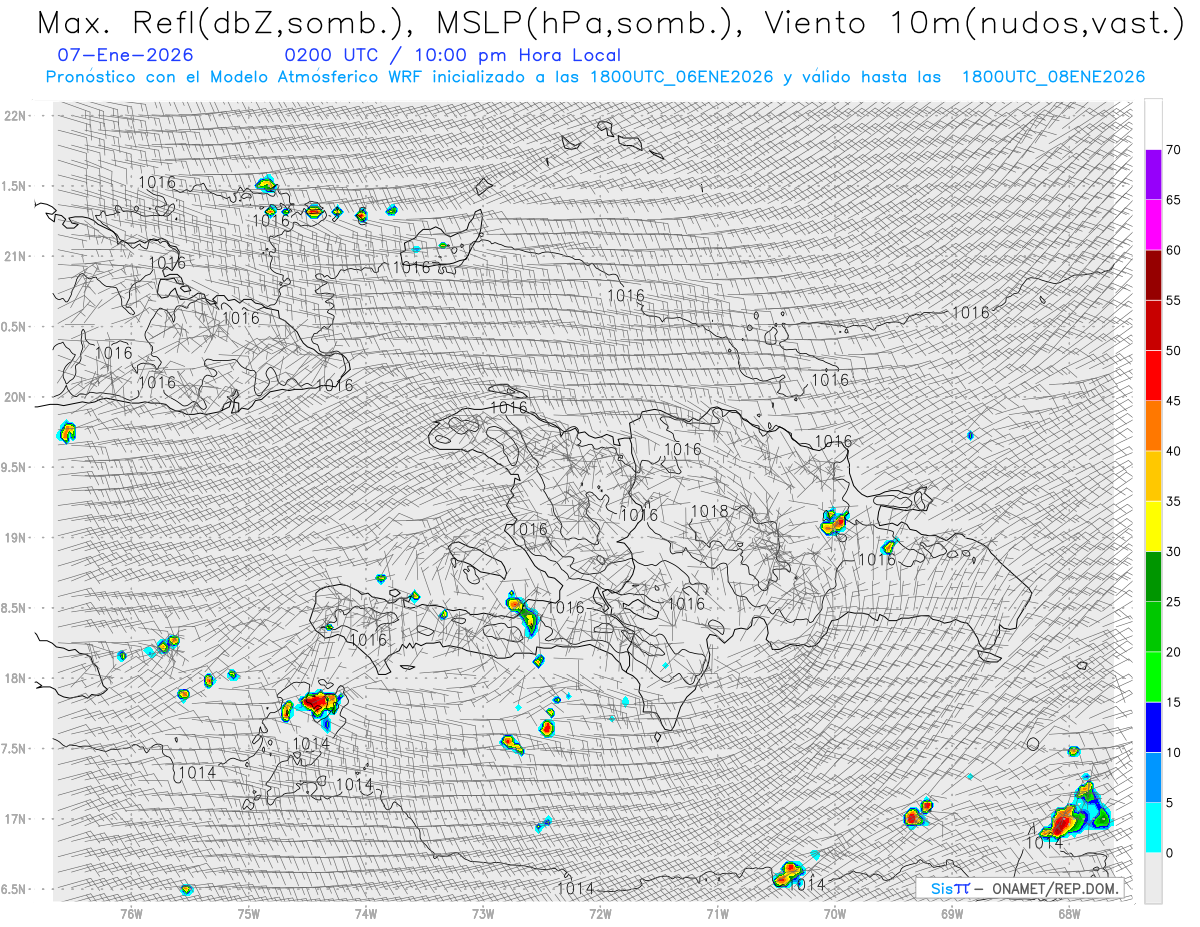Click the colorbar scale value '50'
This screenshot has width=1200, height=927.
pos(1173,351)
